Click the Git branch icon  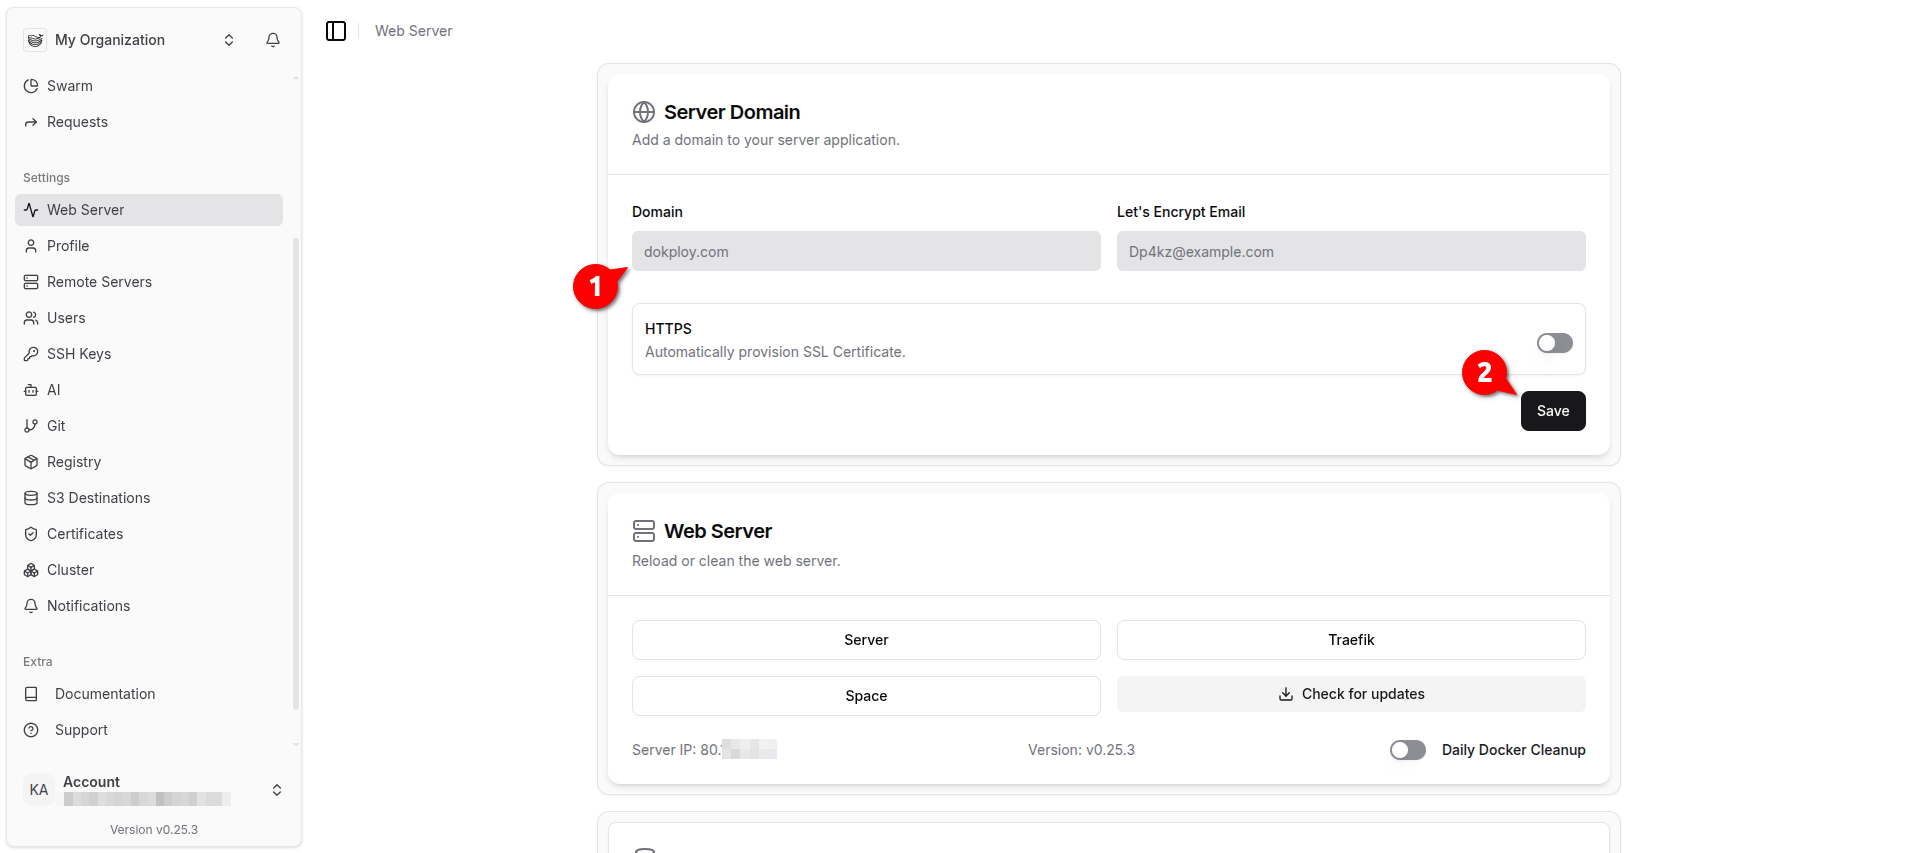click(x=31, y=426)
